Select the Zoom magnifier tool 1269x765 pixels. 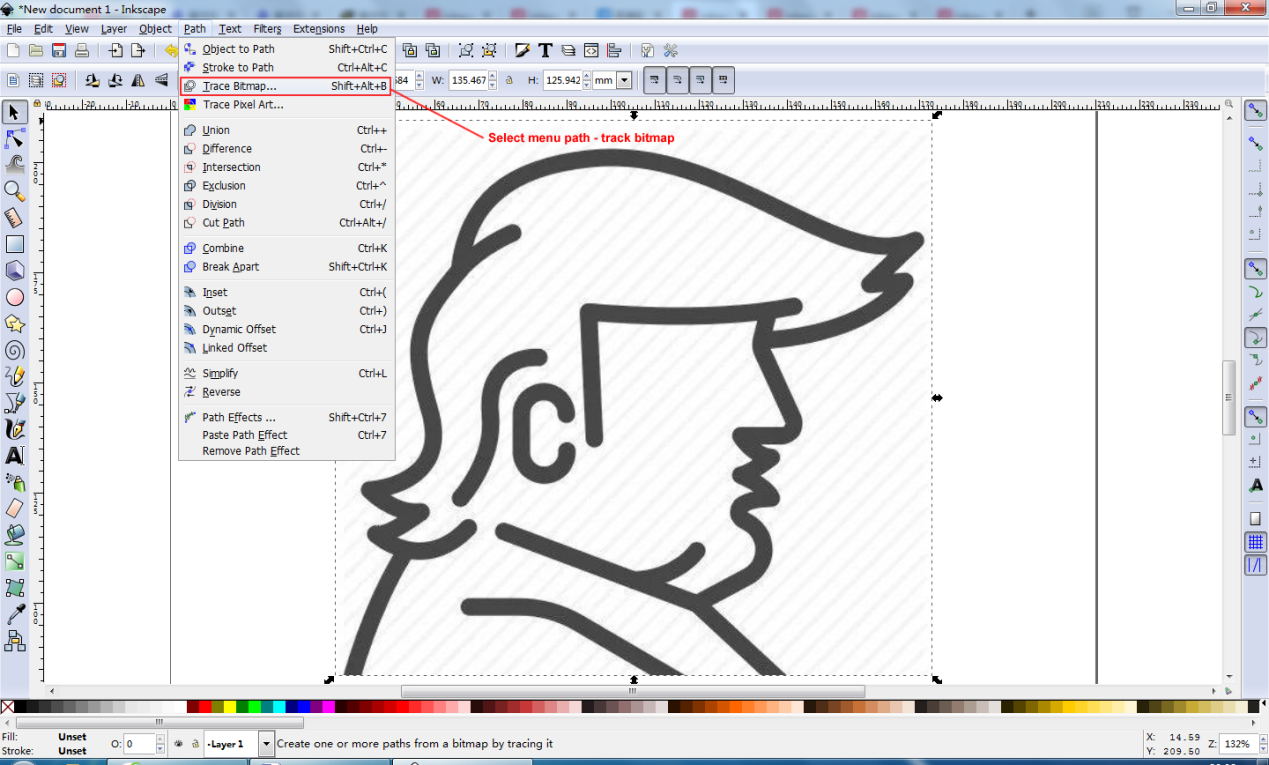14,190
